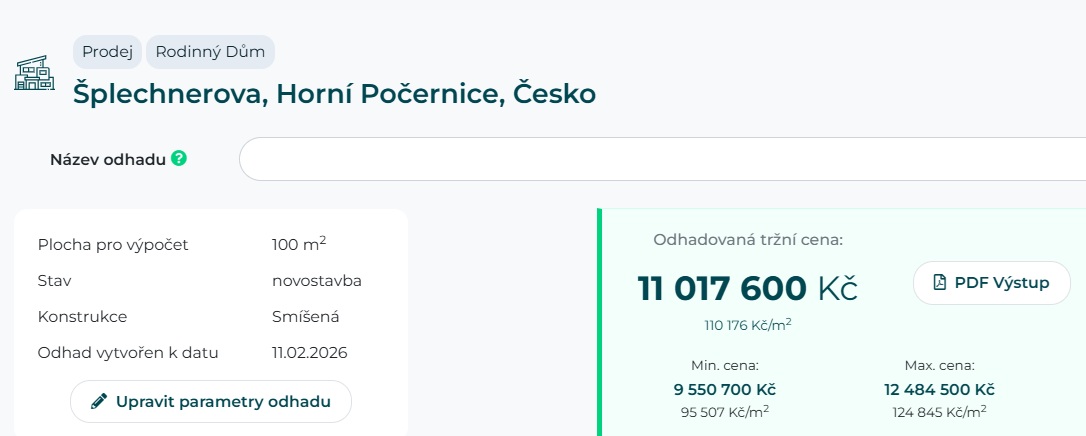The width and height of the screenshot is (1086, 436).
Task: Select the Rodinný Dům tag
Action: click(210, 52)
